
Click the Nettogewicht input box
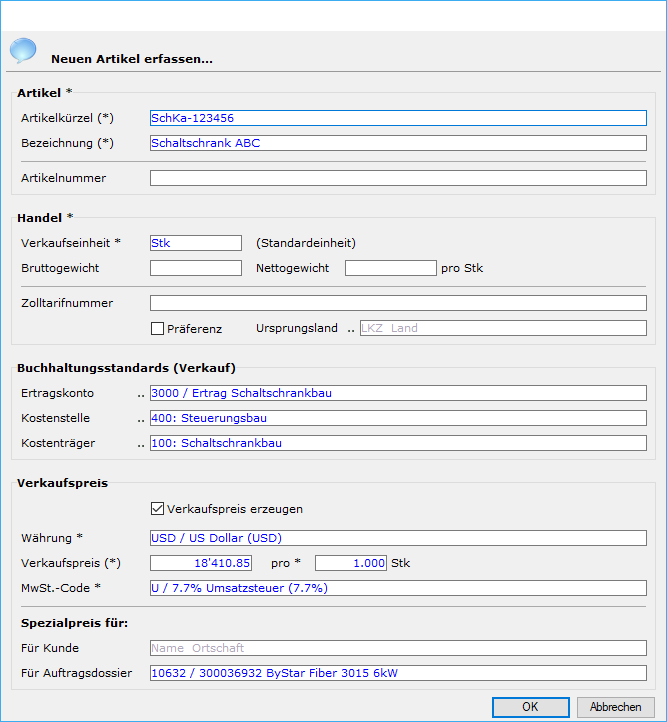390,268
